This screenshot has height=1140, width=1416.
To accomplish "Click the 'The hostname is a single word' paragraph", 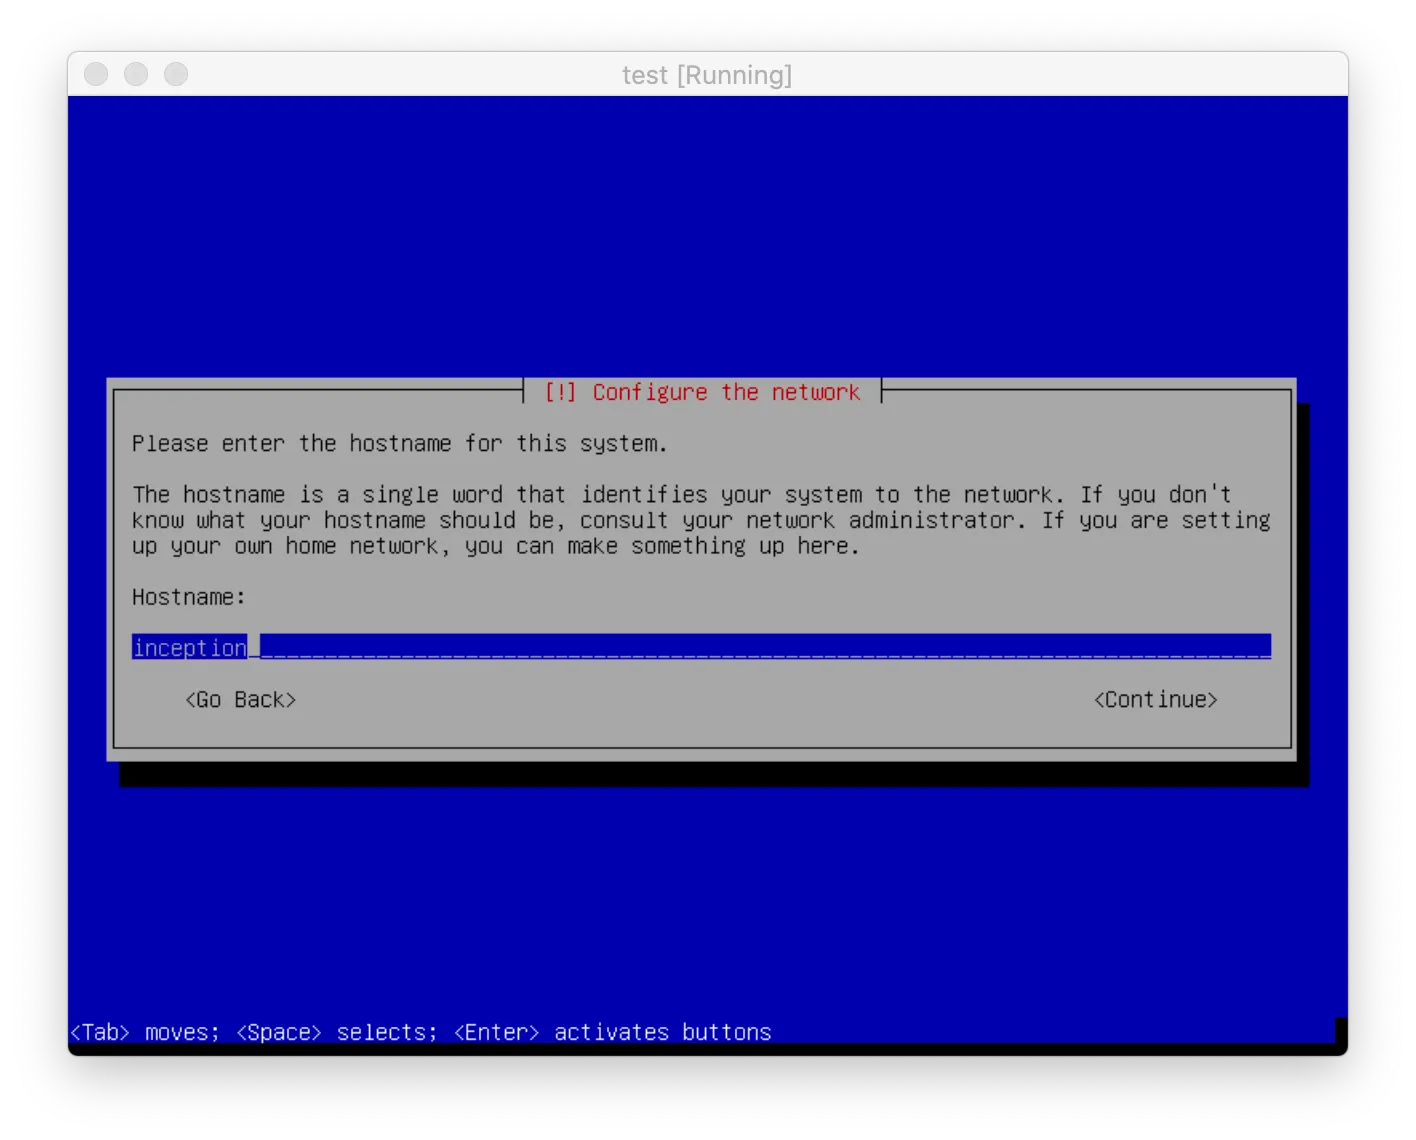I will [x=701, y=520].
